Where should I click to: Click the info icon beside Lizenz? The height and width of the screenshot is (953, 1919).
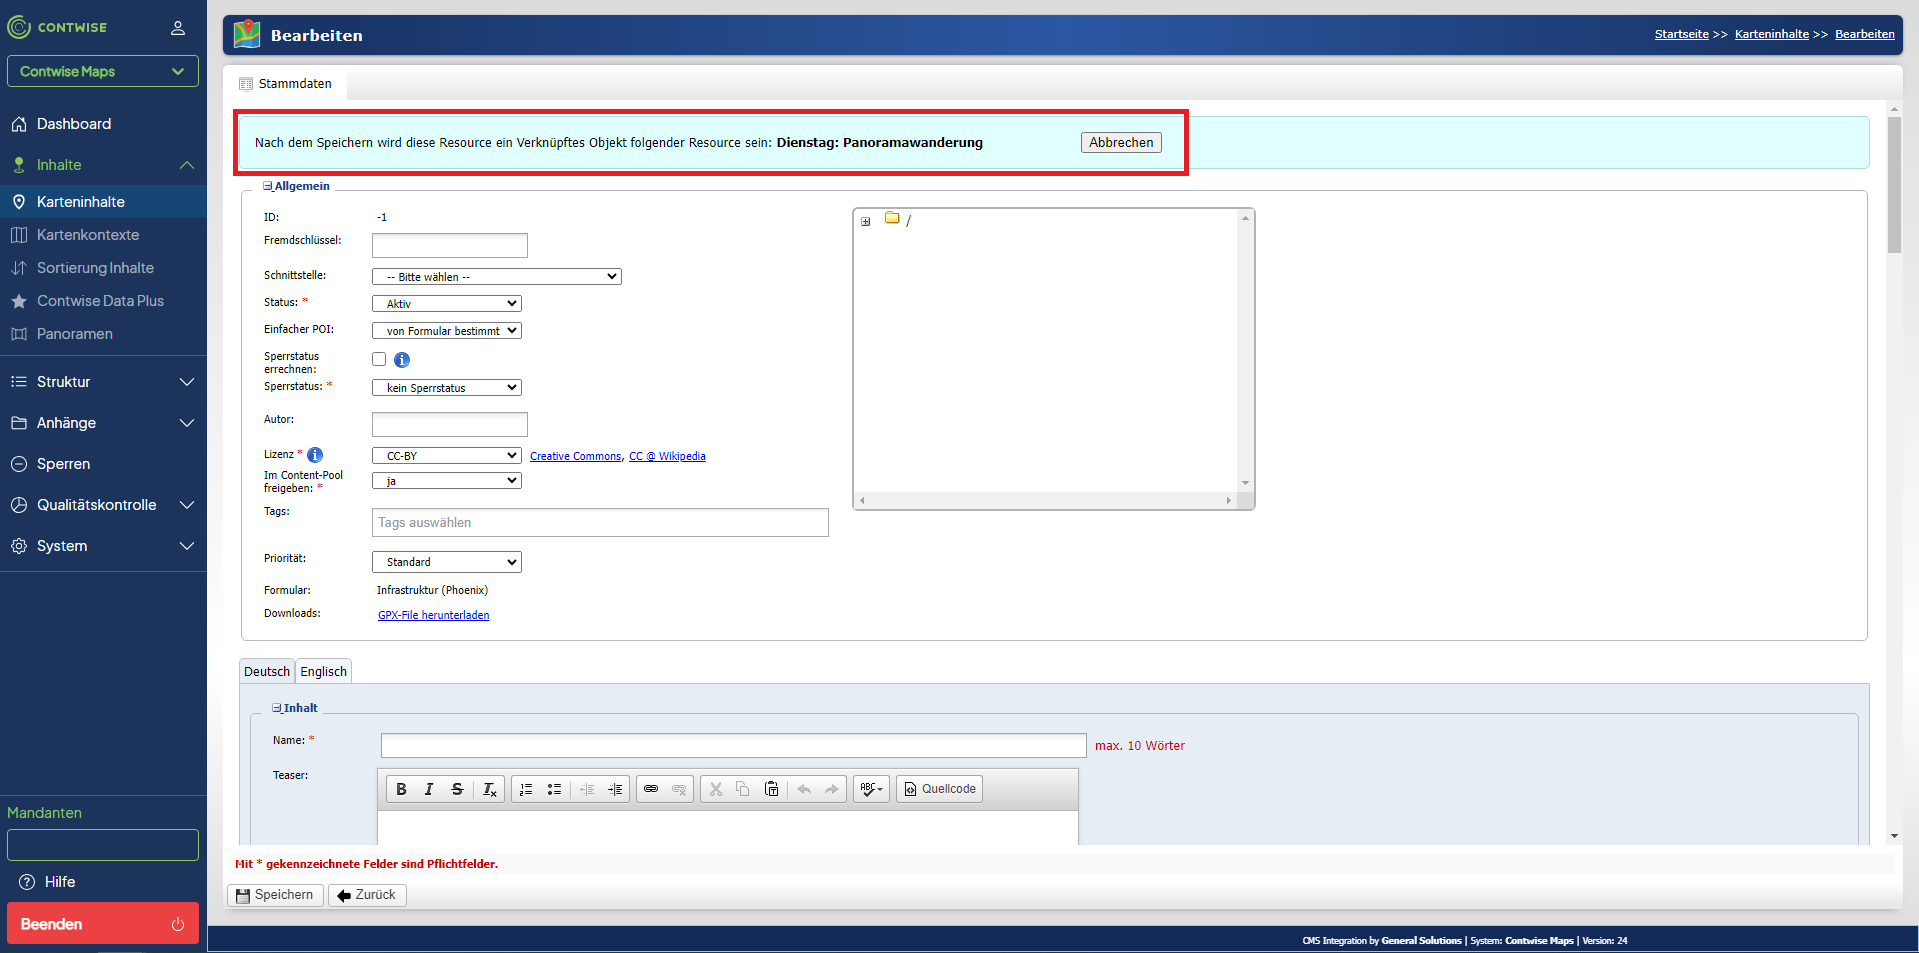pos(315,455)
